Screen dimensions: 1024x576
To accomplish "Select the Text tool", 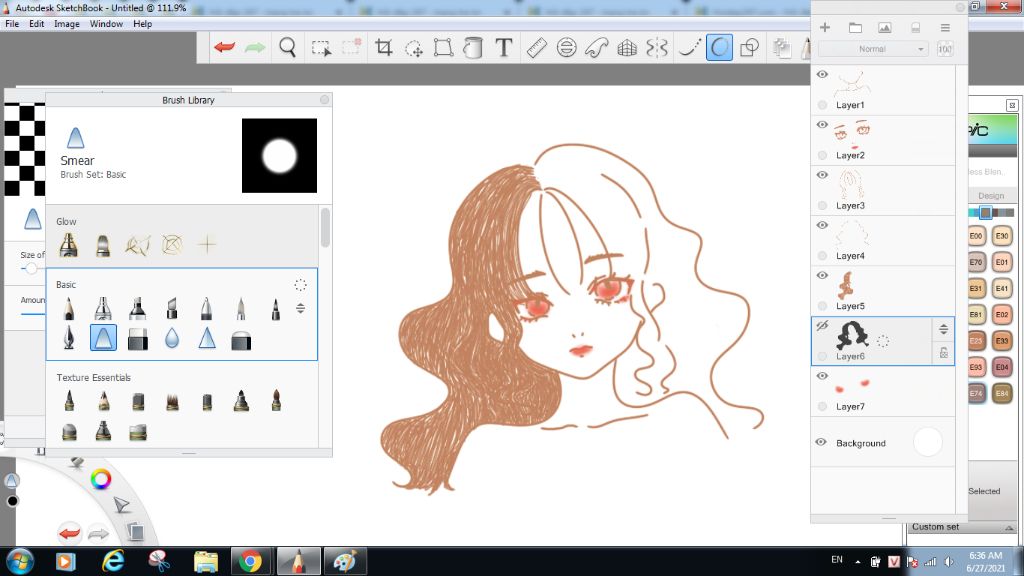I will click(504, 47).
